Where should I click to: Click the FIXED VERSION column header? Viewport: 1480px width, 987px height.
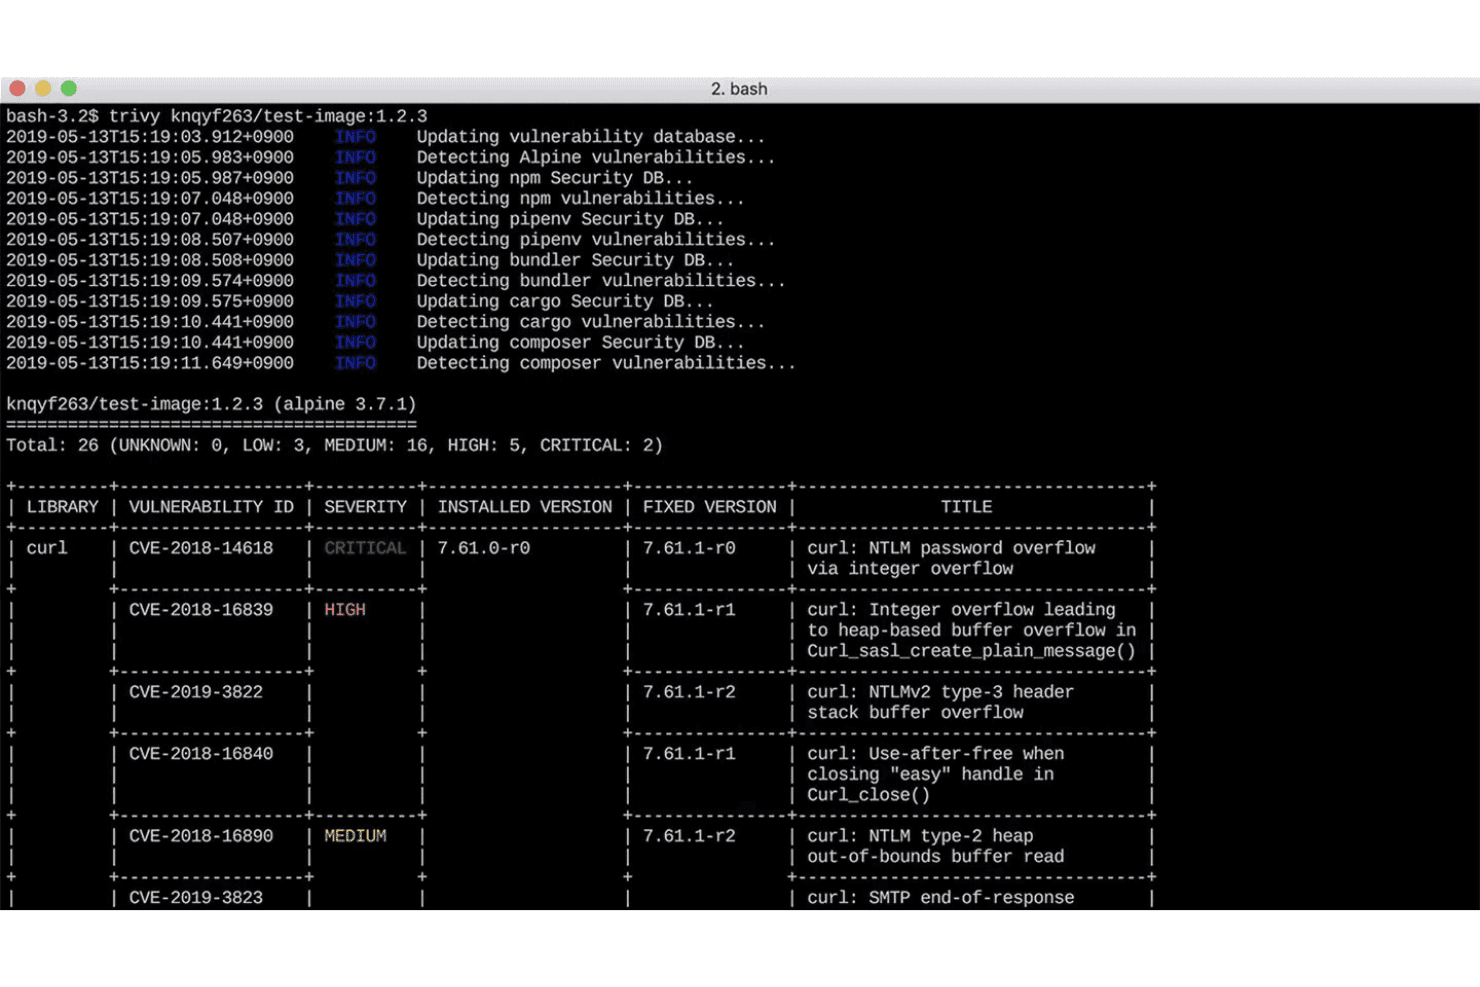(x=709, y=507)
